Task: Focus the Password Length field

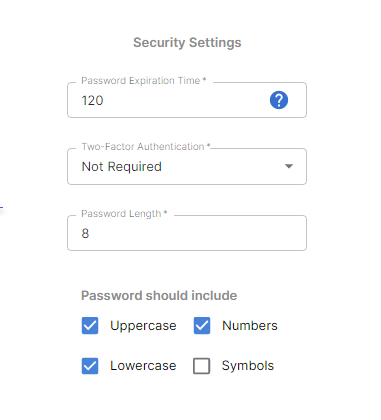Action: coord(187,233)
